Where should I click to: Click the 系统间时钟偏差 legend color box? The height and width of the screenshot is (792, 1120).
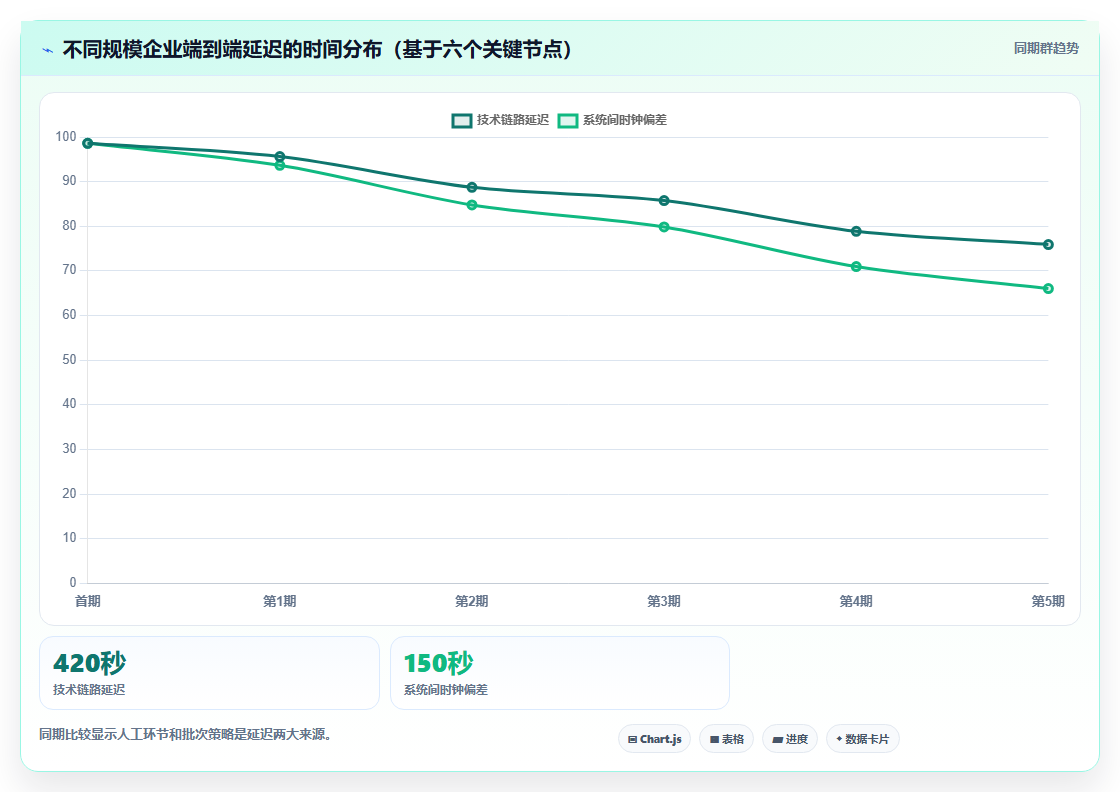click(x=568, y=121)
